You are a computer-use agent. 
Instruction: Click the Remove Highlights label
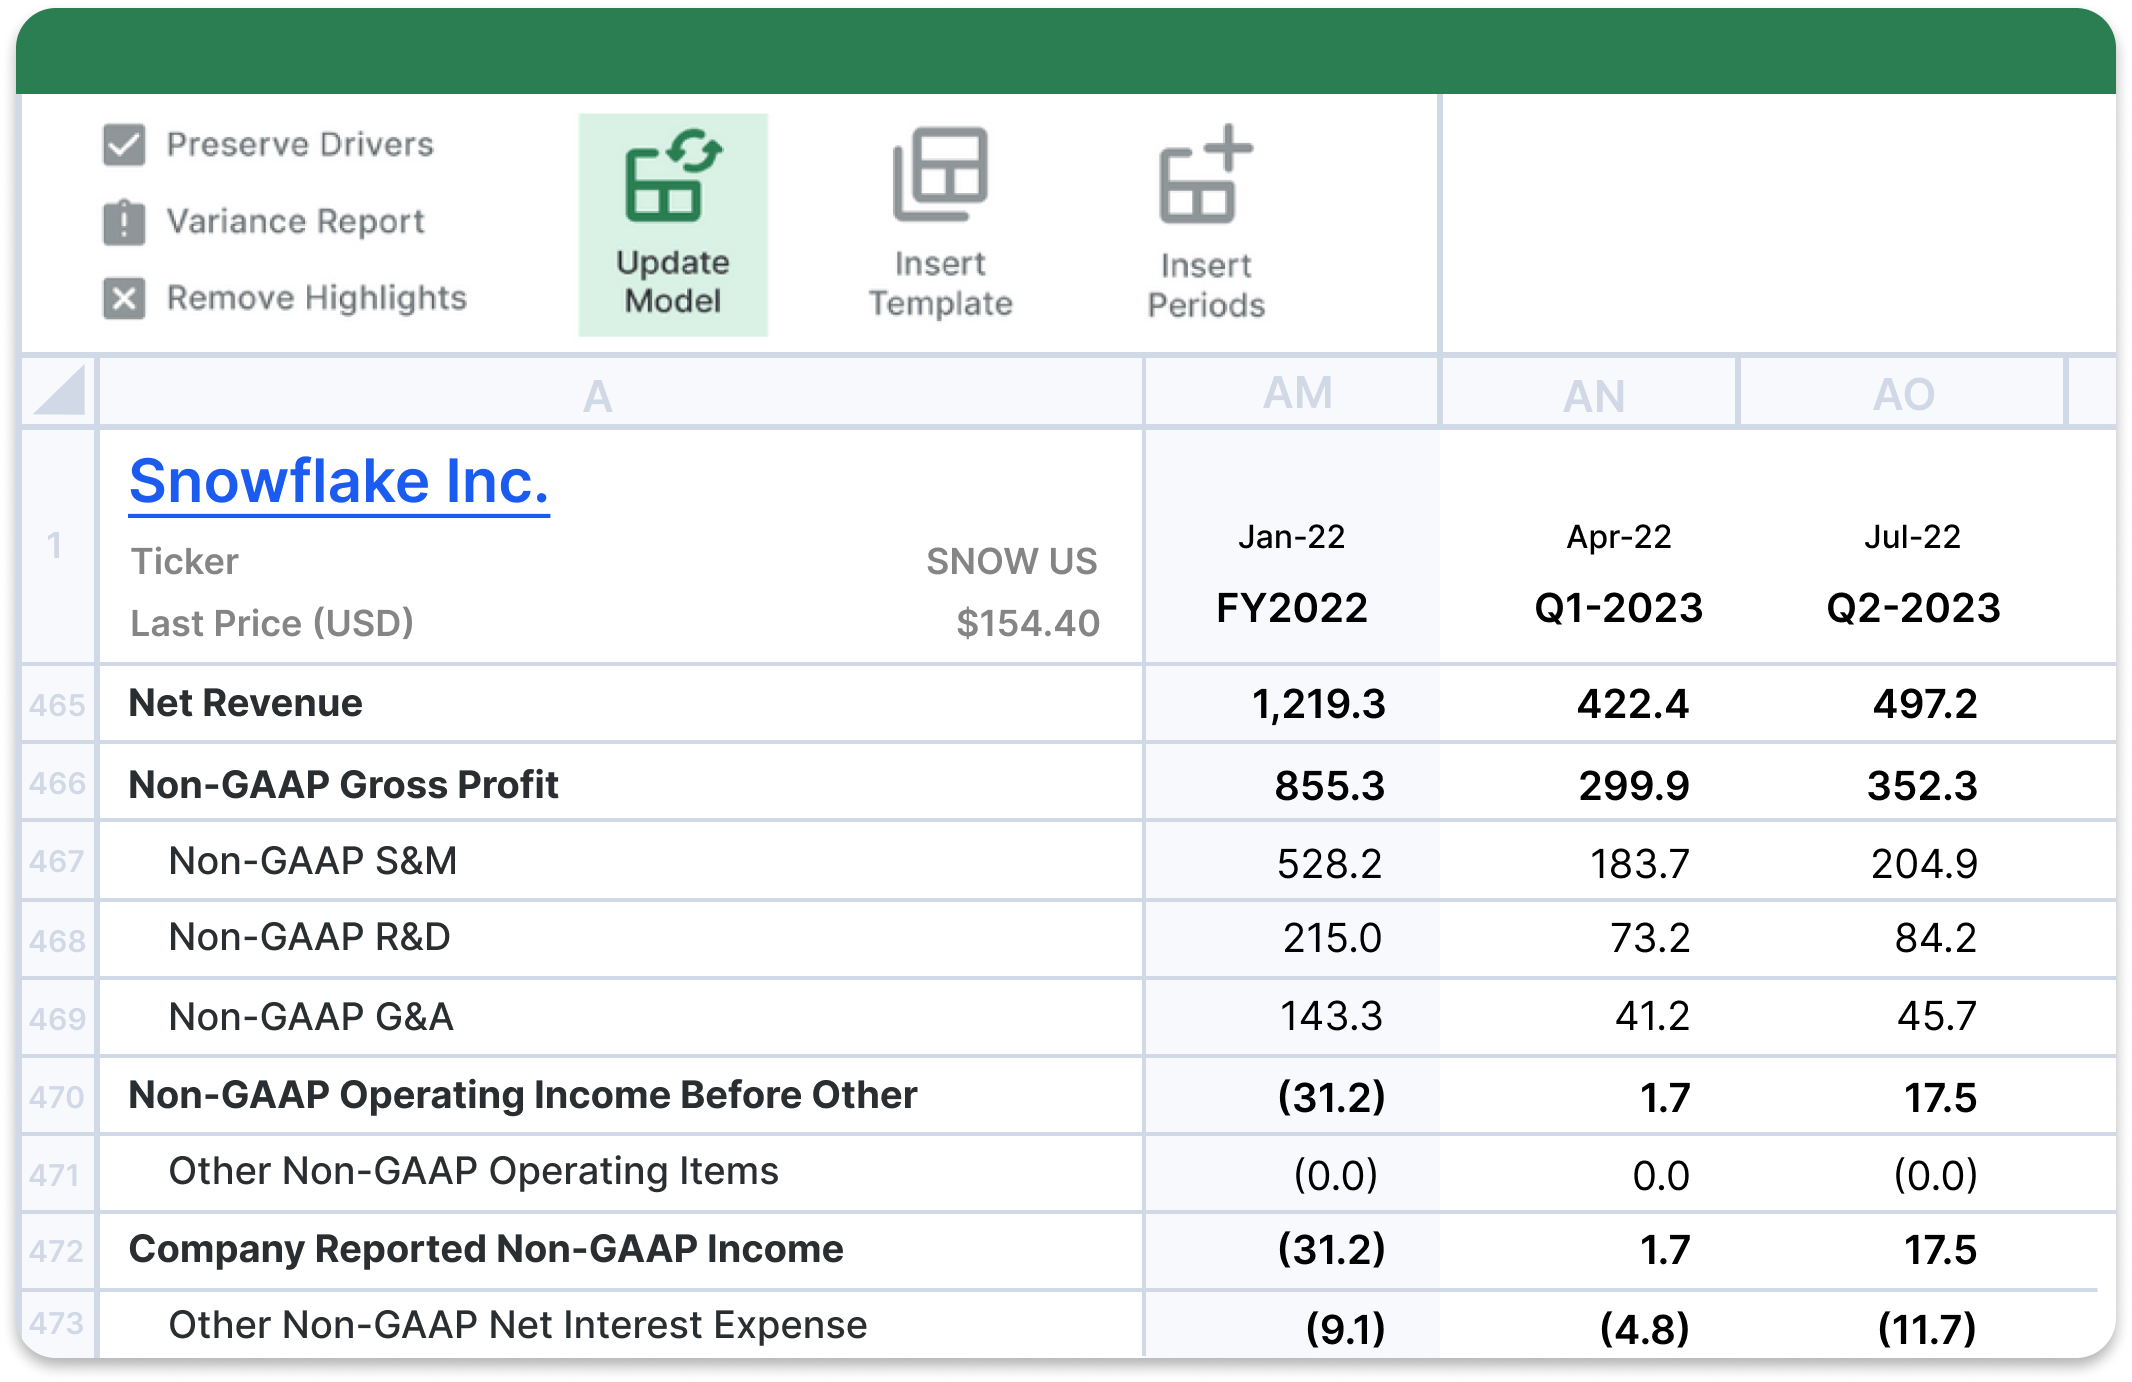(316, 298)
